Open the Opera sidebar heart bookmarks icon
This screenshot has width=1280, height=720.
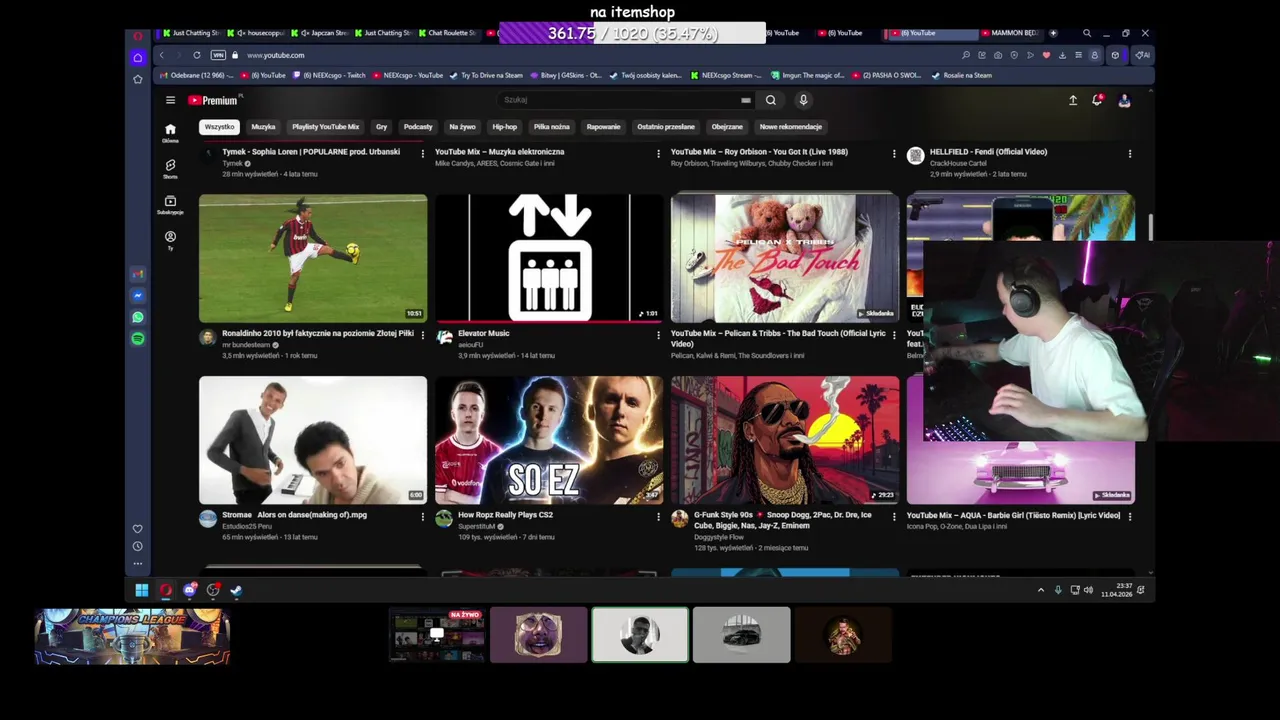[138, 529]
